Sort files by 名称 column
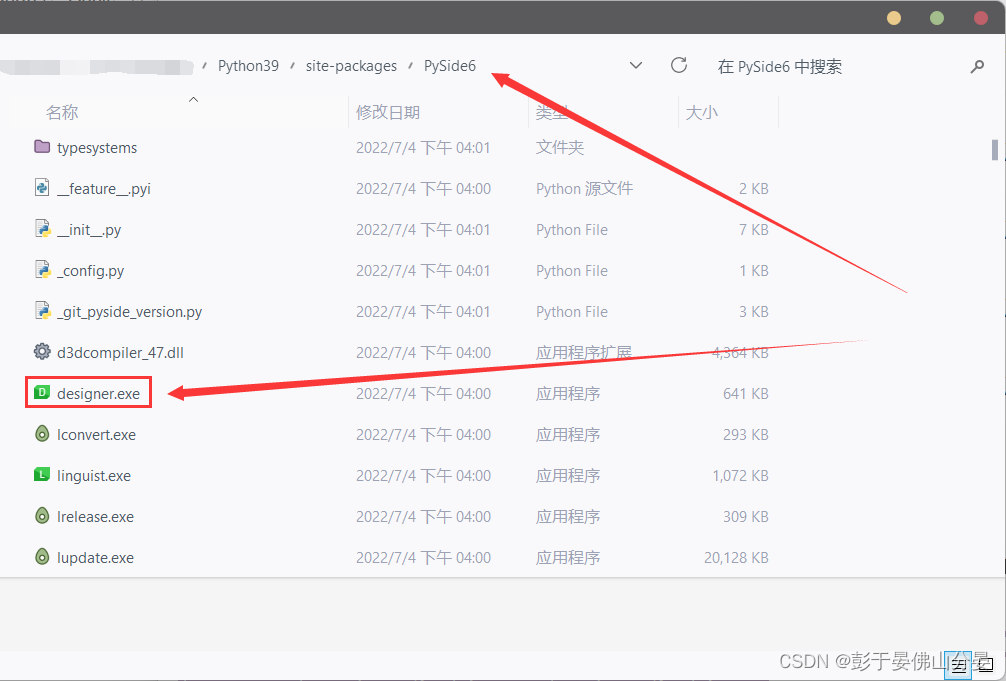 pyautogui.click(x=62, y=112)
